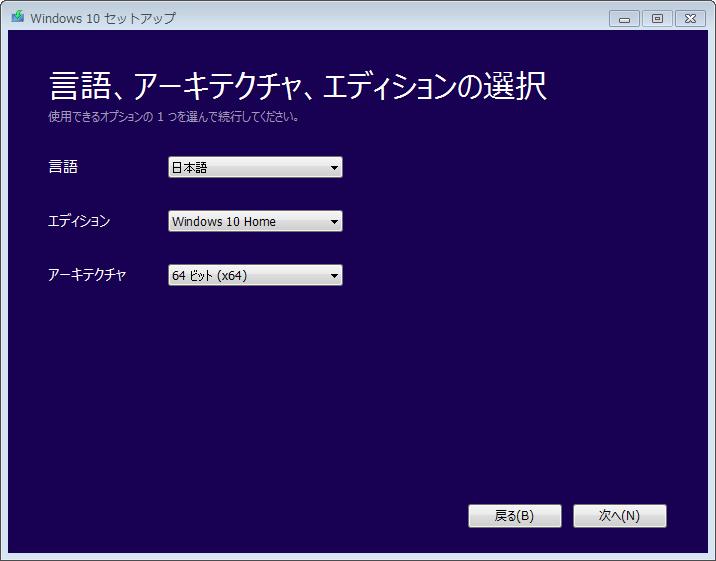Close the Windows 10 セットアップ window
Screen dimensions: 716x561
(x=690, y=19)
